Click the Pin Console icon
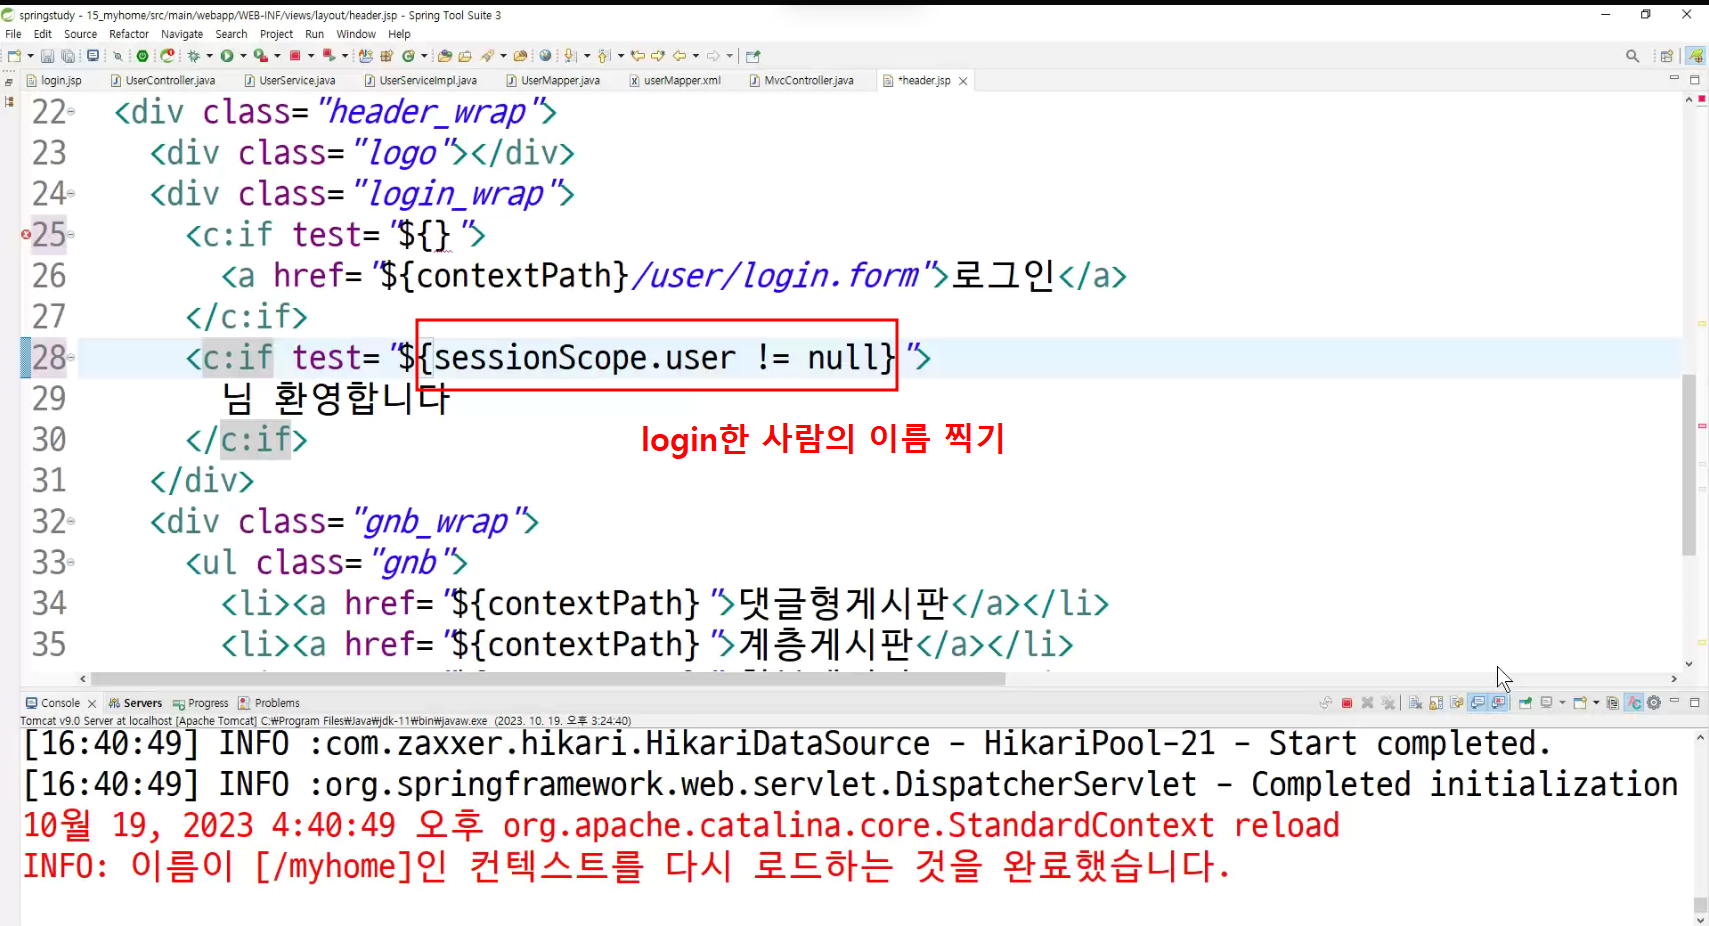Image resolution: width=1709 pixels, height=926 pixels. click(1525, 703)
